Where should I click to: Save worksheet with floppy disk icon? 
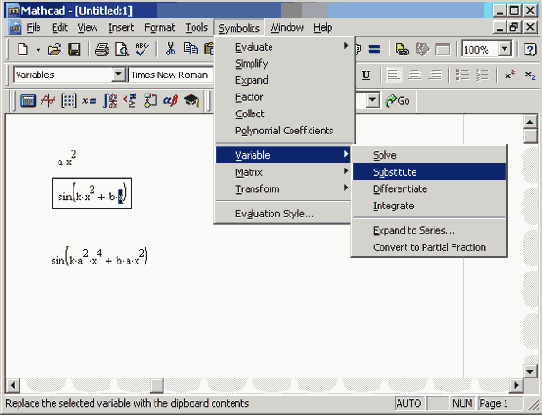click(x=74, y=49)
